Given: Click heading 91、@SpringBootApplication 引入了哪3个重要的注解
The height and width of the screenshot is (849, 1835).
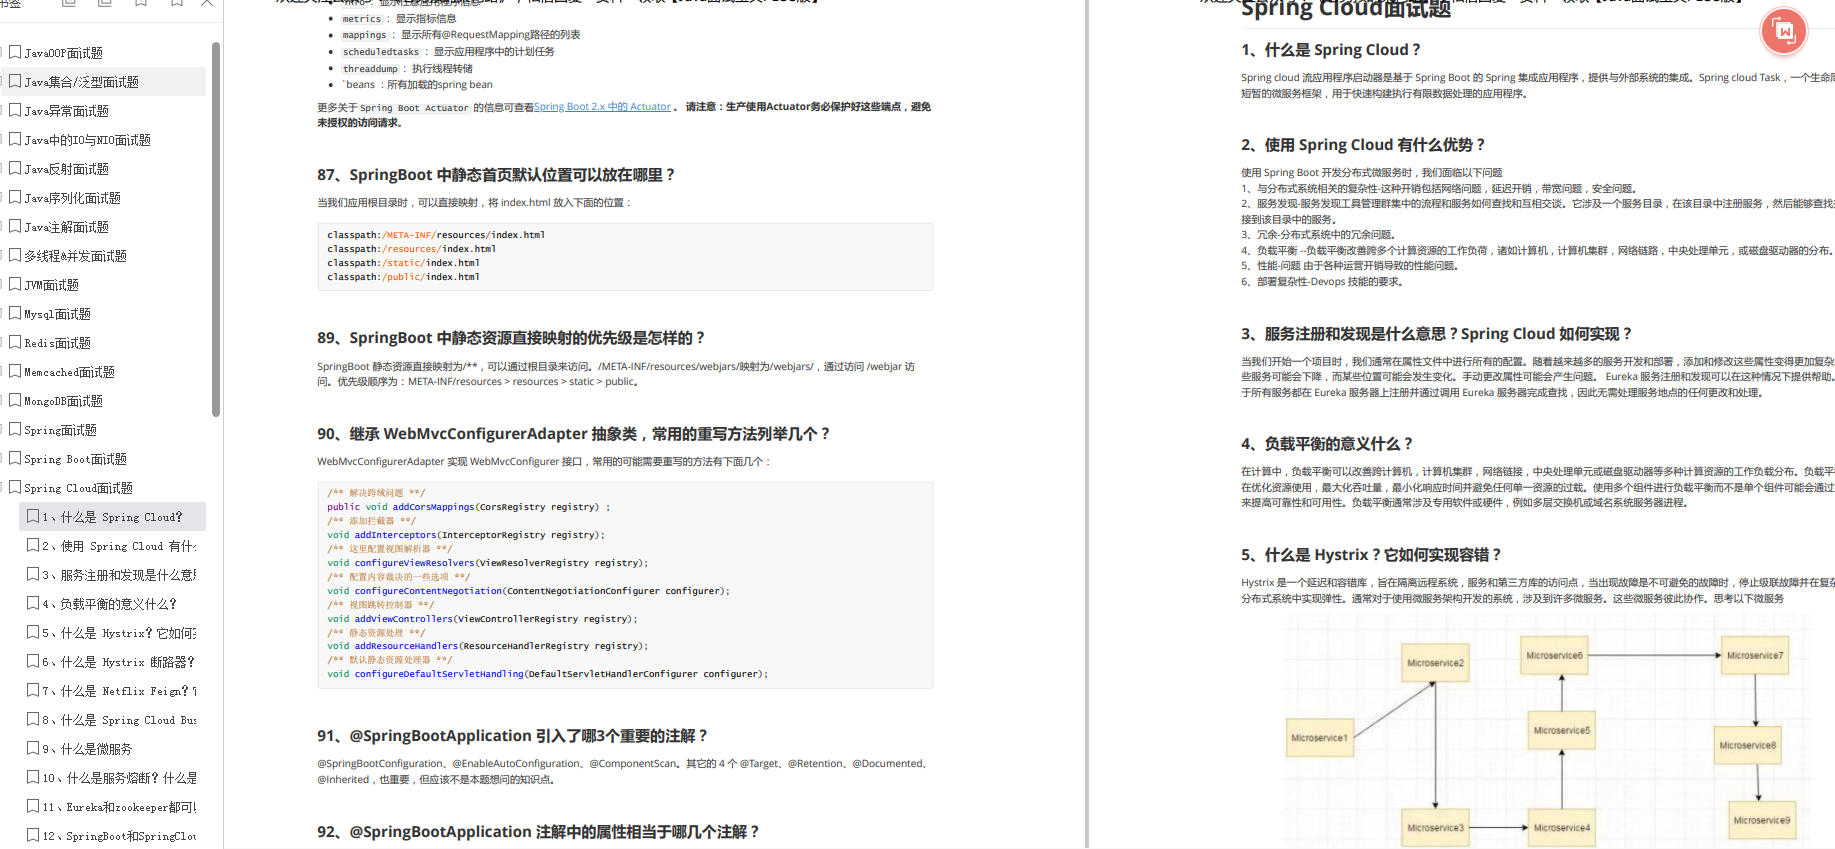Looking at the screenshot, I should [x=513, y=736].
